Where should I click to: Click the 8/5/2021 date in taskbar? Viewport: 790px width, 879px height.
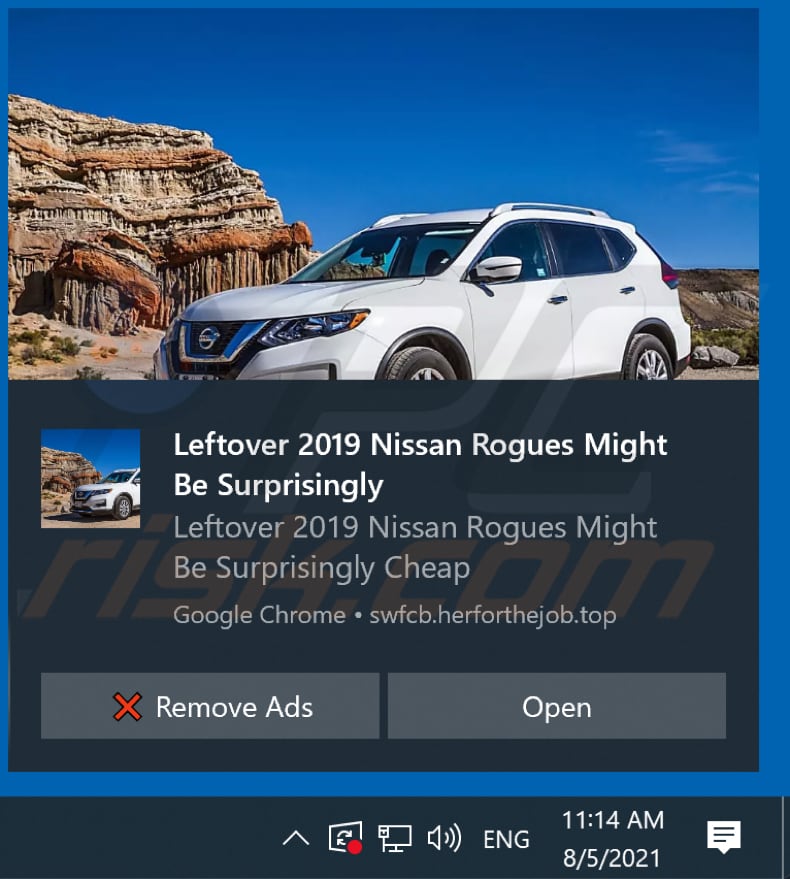click(x=611, y=858)
